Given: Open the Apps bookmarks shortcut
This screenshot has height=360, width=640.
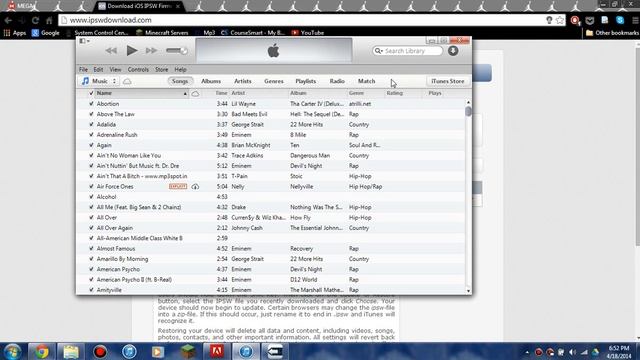Looking at the screenshot, I should [15, 33].
